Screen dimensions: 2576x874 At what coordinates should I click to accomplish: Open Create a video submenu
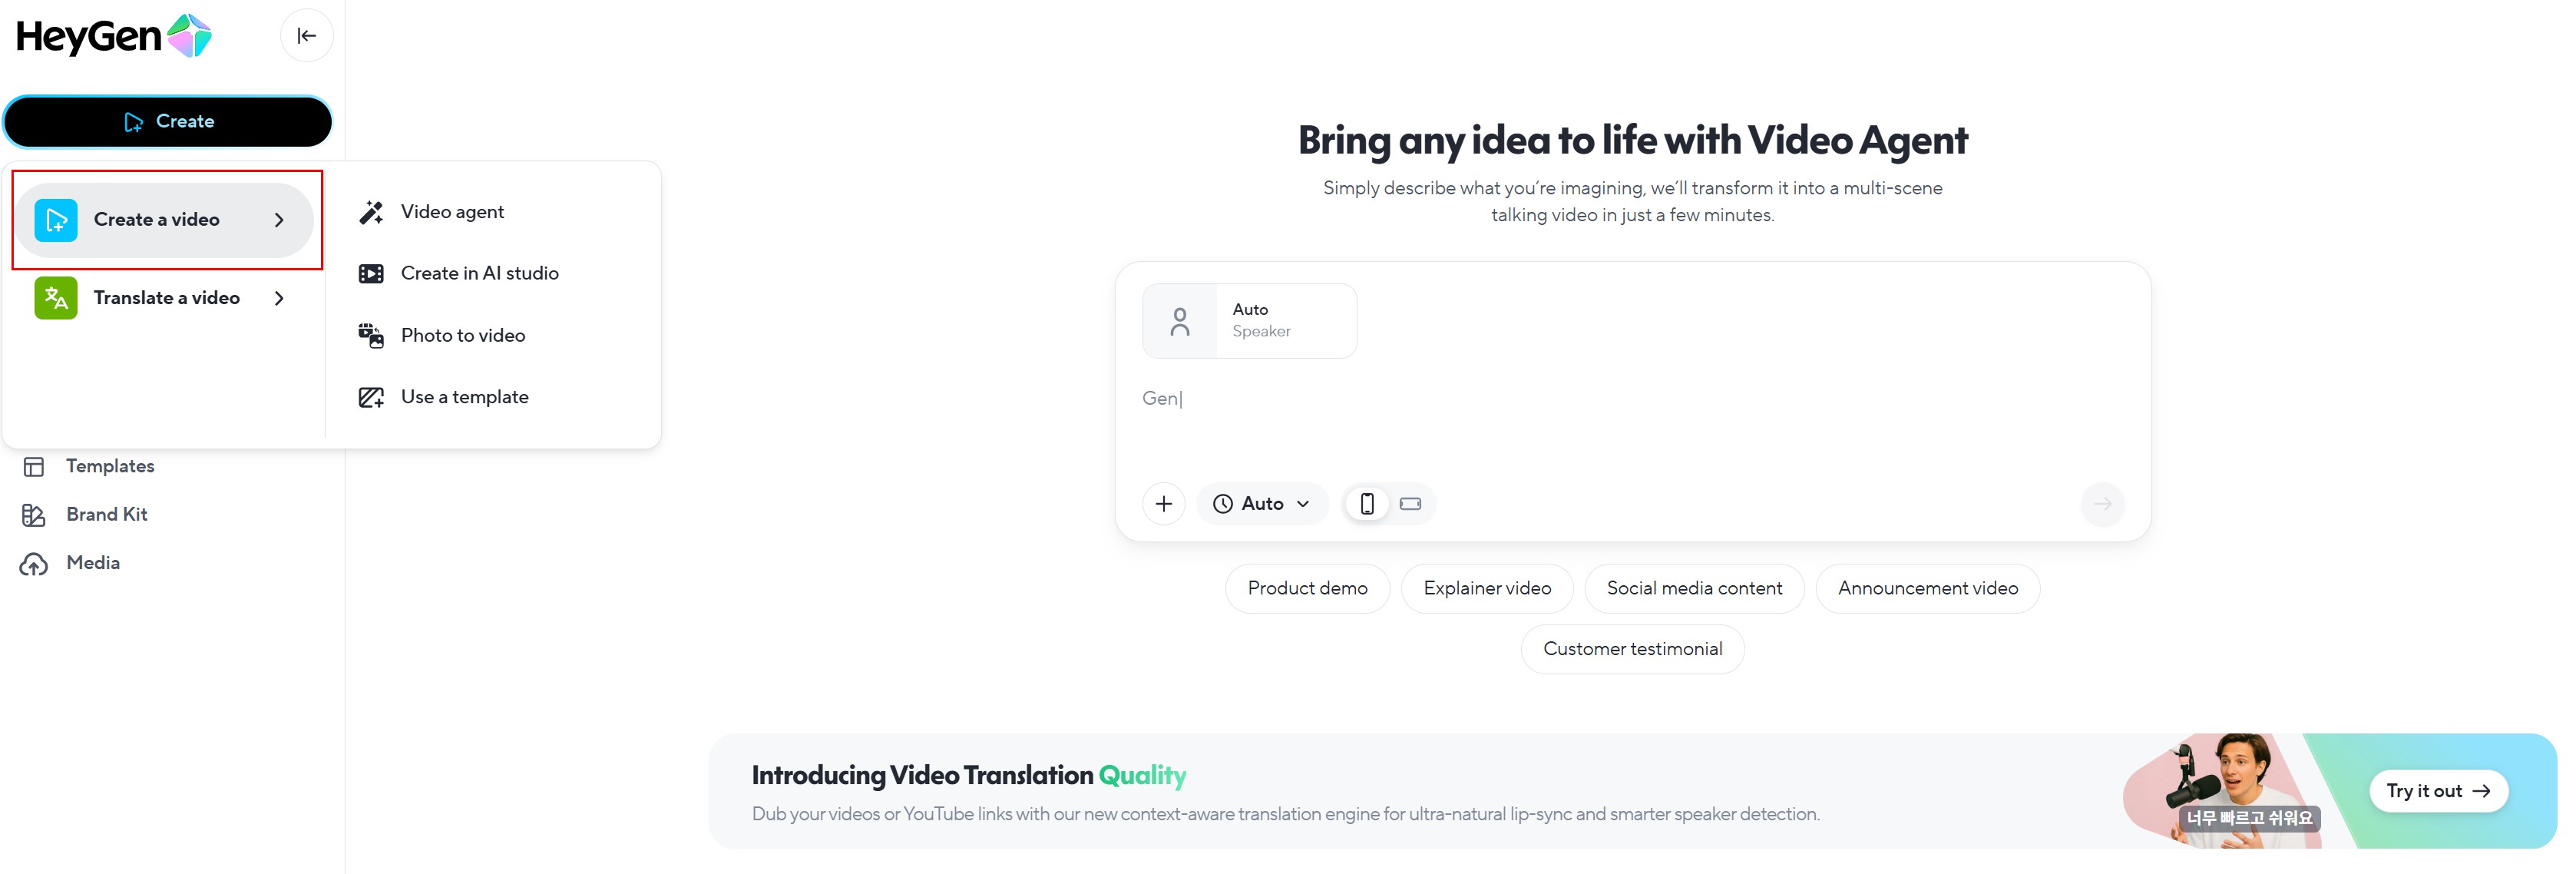164,219
